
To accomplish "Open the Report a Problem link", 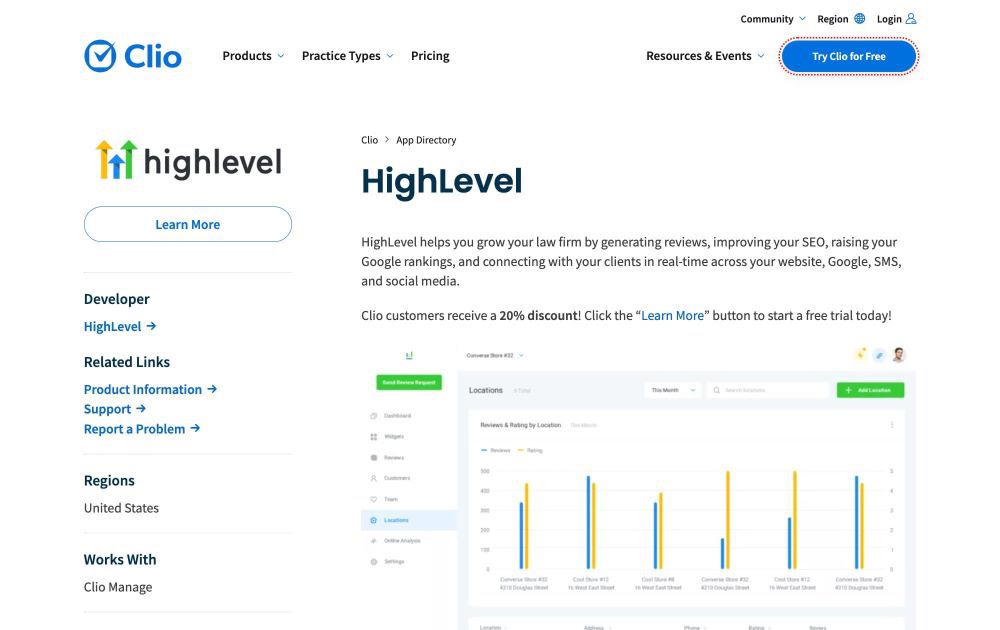I will (x=135, y=429).
